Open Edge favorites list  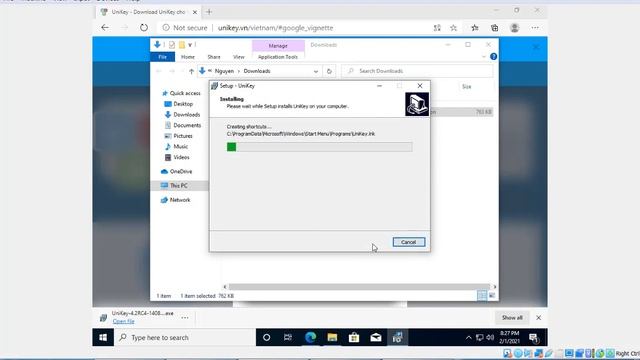[475, 28]
